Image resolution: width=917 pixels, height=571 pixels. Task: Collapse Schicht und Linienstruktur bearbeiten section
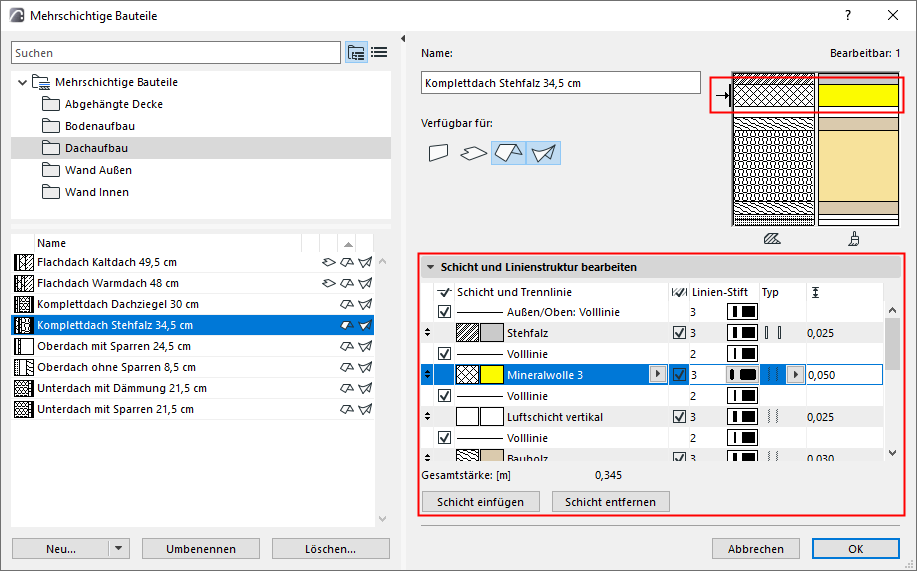coord(430,267)
